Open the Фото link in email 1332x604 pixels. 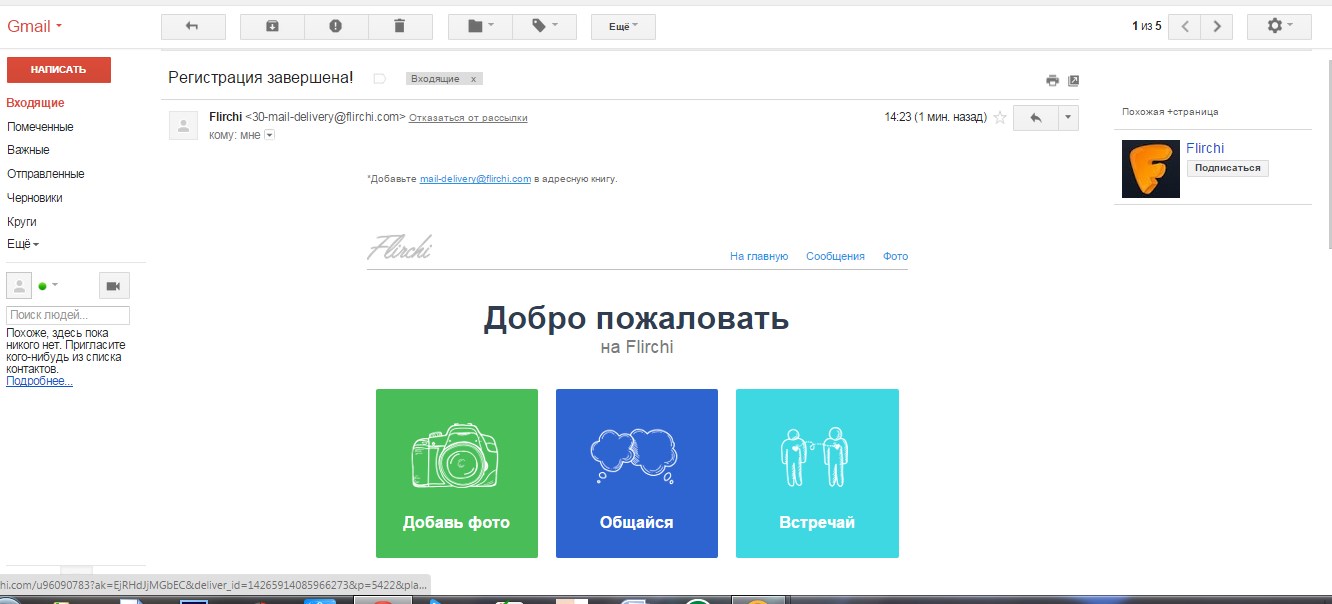895,256
